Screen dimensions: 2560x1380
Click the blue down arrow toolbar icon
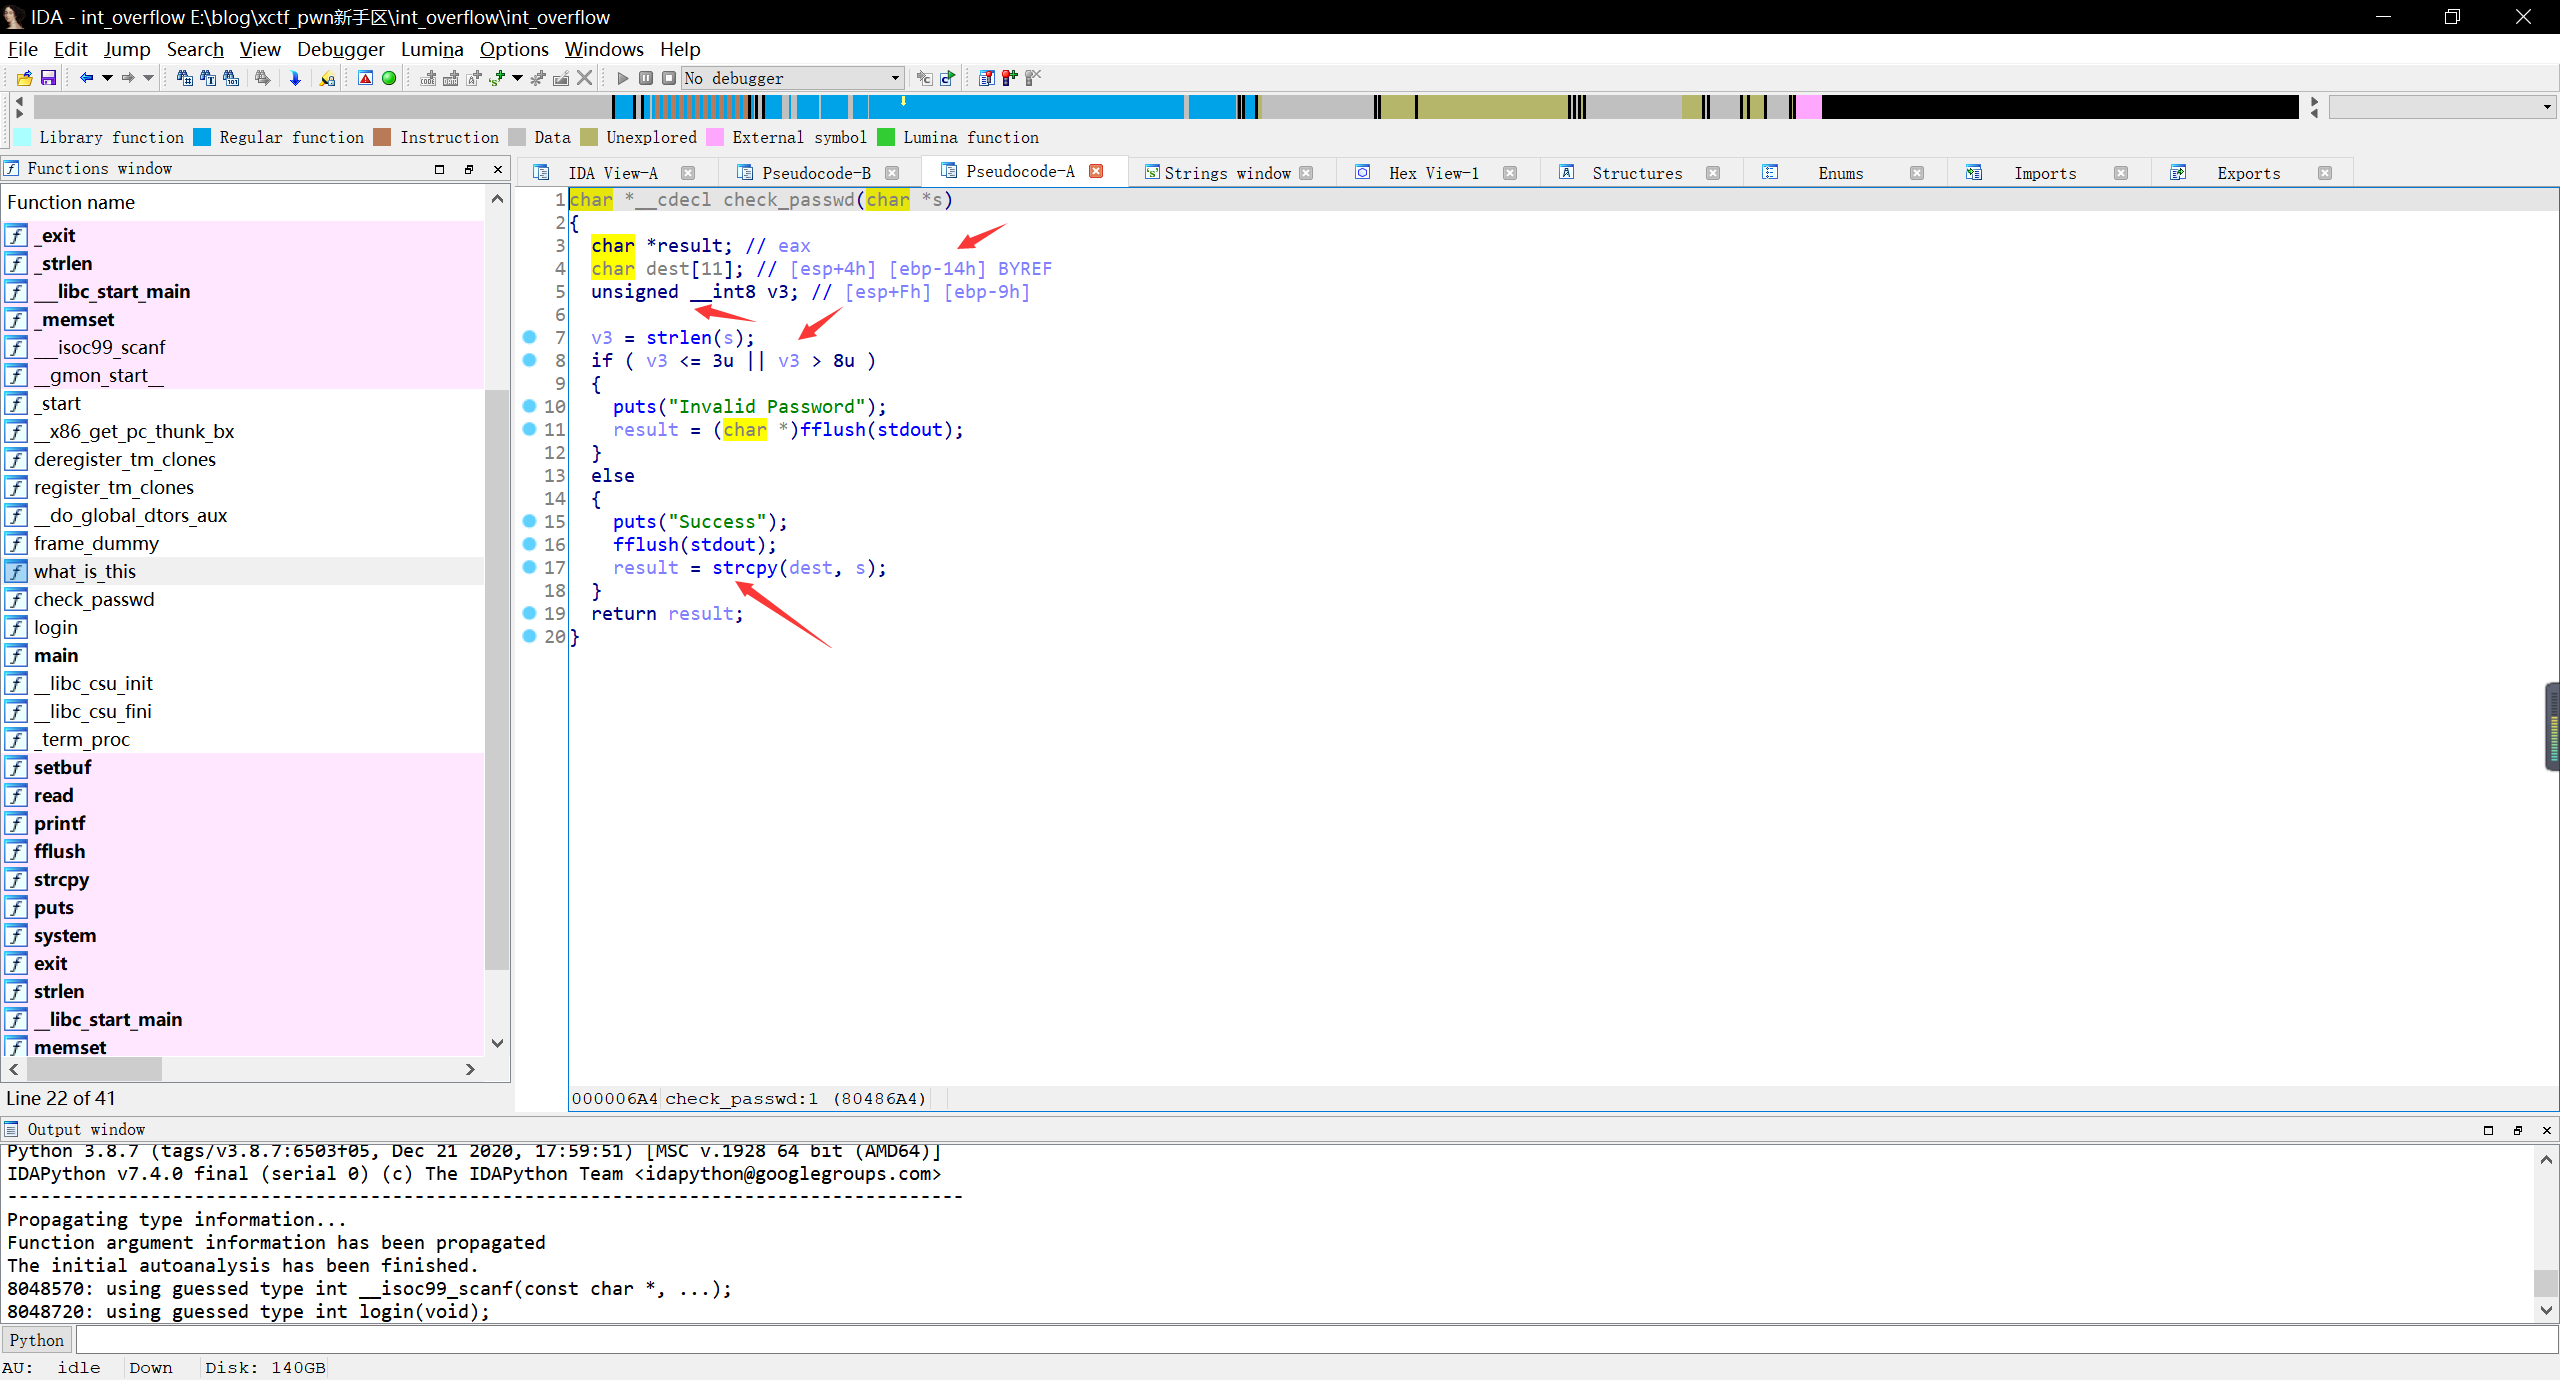295,78
